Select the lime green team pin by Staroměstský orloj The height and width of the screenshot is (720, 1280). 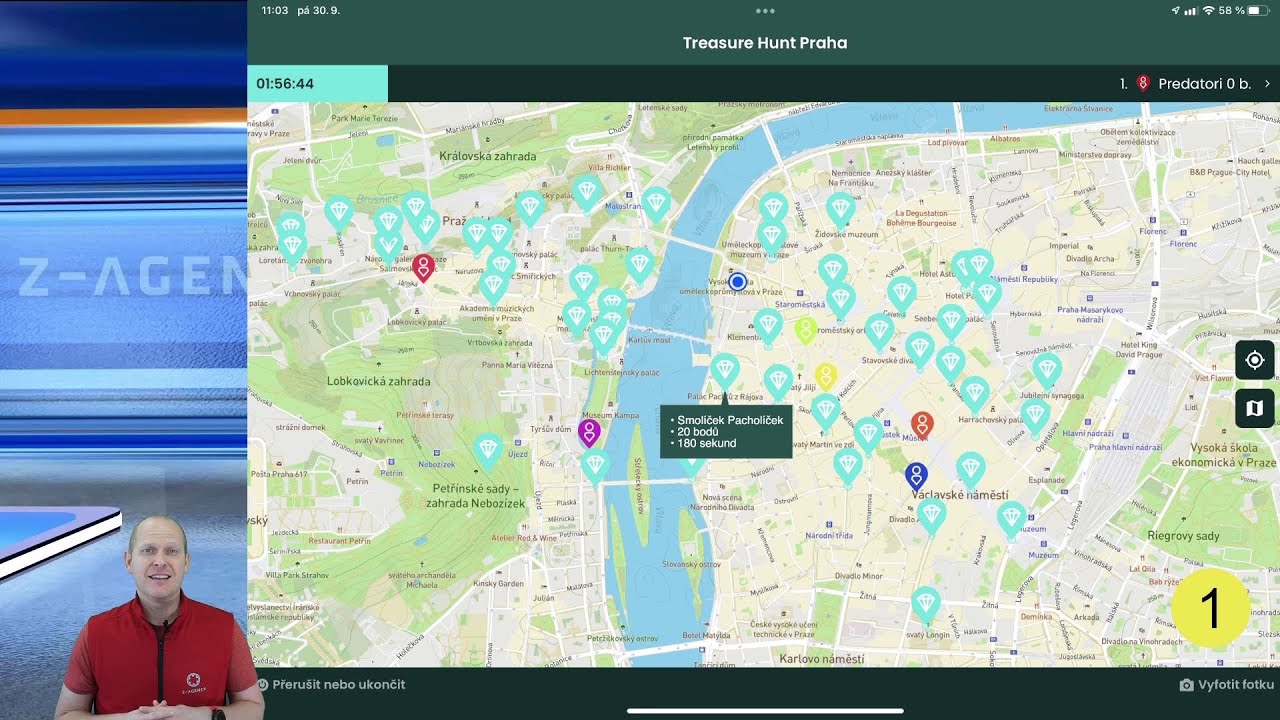[x=806, y=330]
